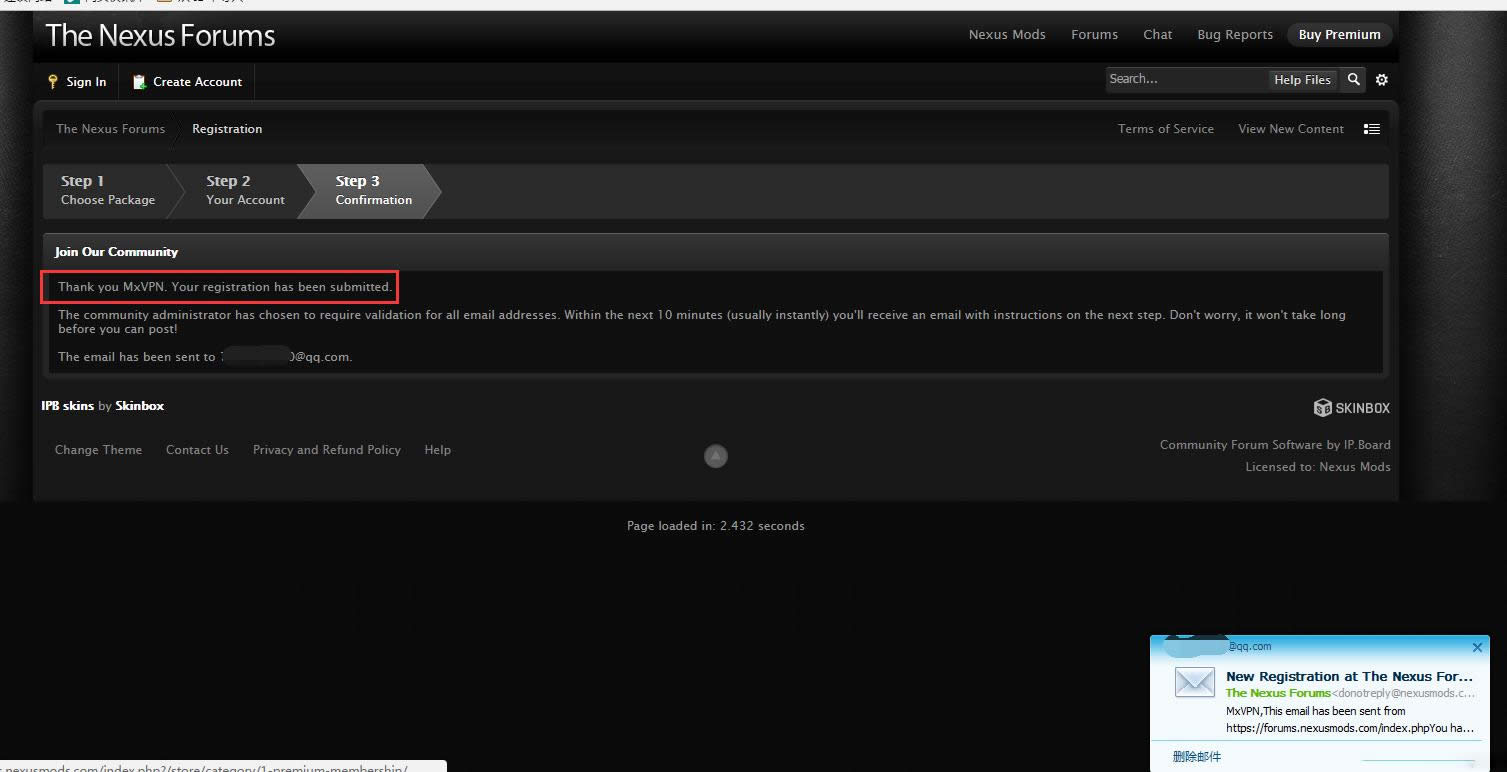Open the Chat page
This screenshot has width=1507, height=772.
click(1157, 35)
